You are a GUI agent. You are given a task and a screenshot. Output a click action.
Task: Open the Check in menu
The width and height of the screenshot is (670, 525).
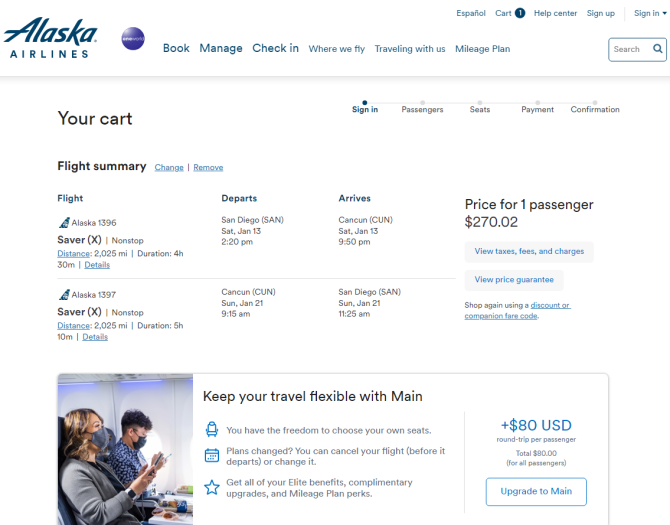tap(276, 48)
